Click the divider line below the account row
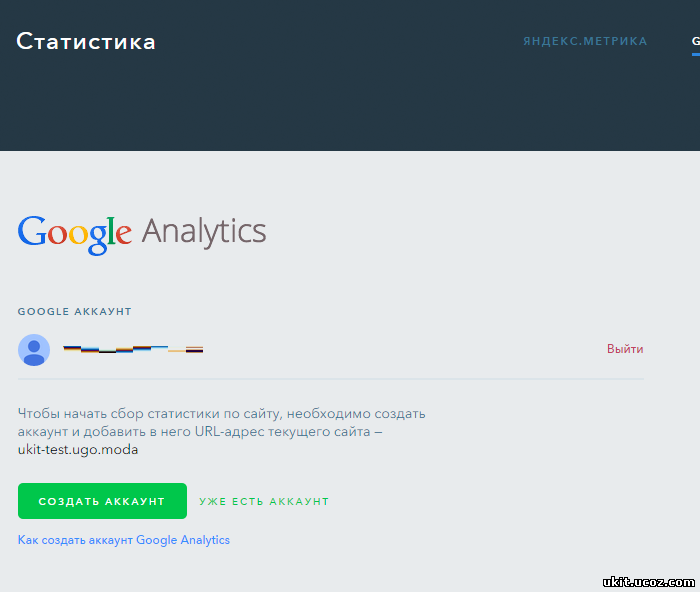700x592 pixels. point(331,379)
